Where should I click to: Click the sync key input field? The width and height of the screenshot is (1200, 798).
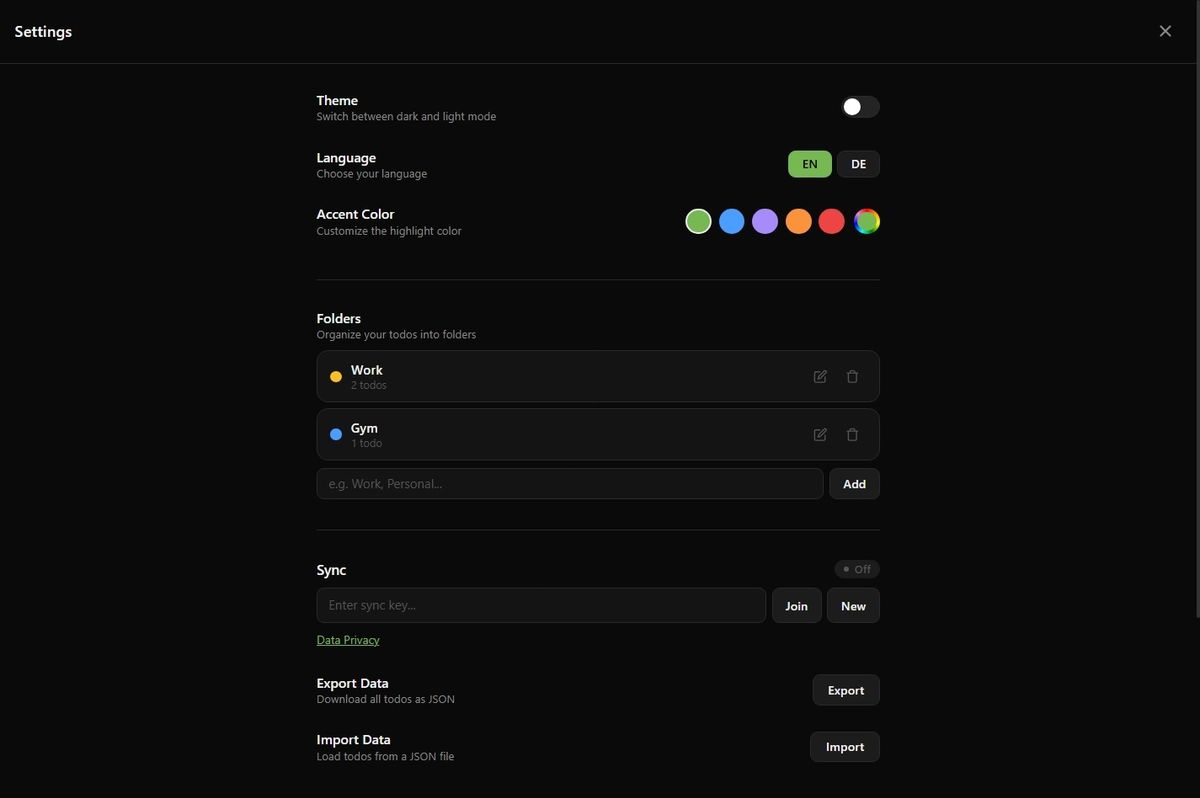point(540,605)
